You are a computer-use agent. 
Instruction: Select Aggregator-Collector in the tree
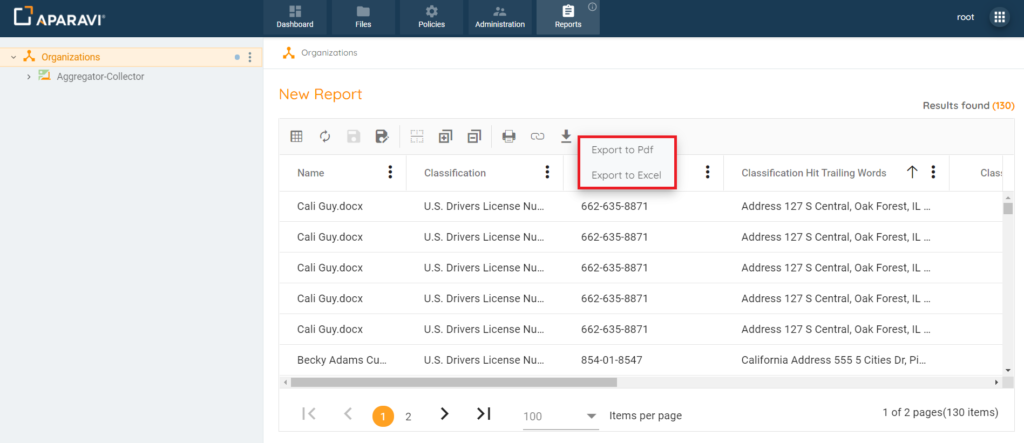point(101,77)
